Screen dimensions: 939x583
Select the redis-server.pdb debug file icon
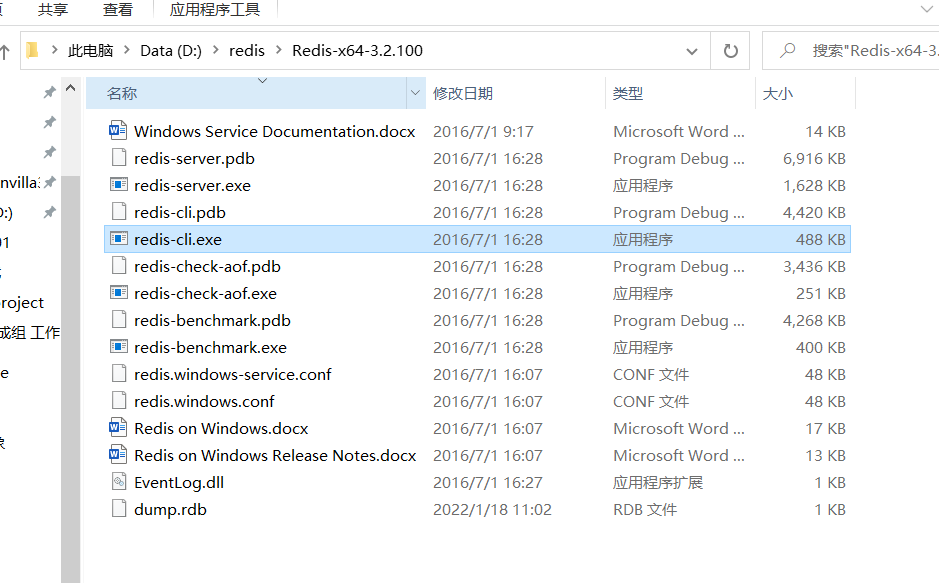click(x=119, y=158)
